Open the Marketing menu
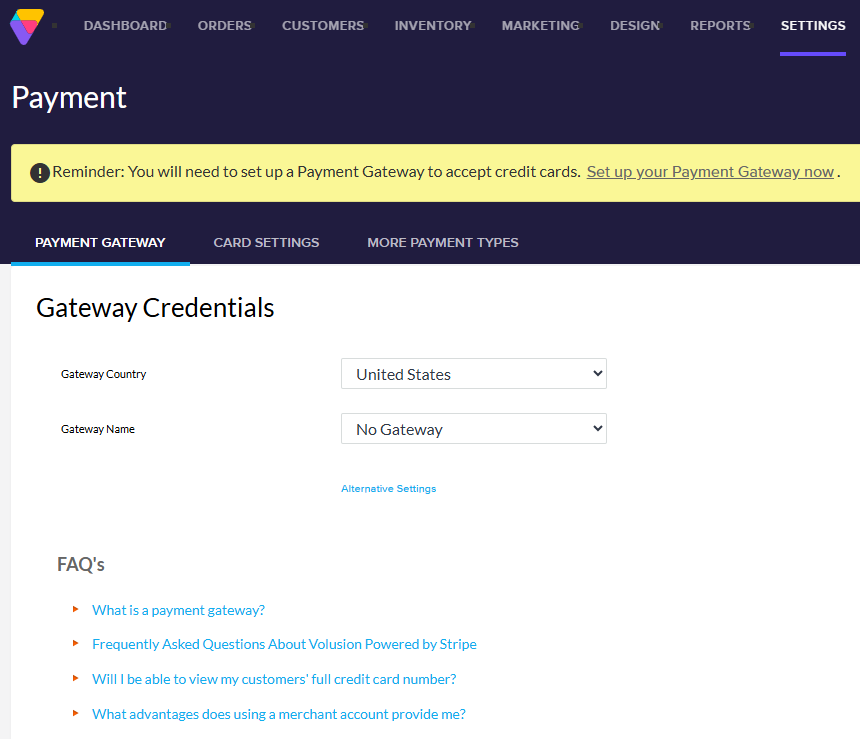 pos(539,25)
